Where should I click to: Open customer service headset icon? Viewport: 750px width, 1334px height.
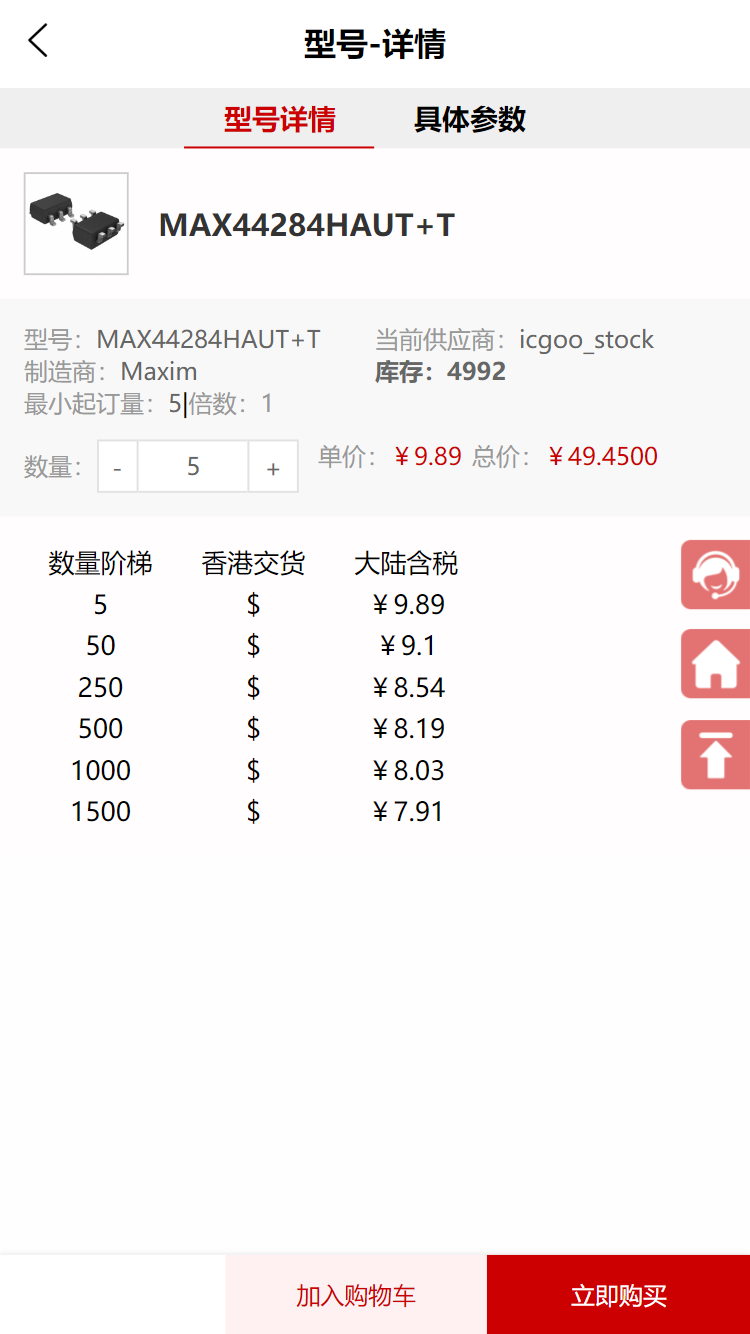716,575
